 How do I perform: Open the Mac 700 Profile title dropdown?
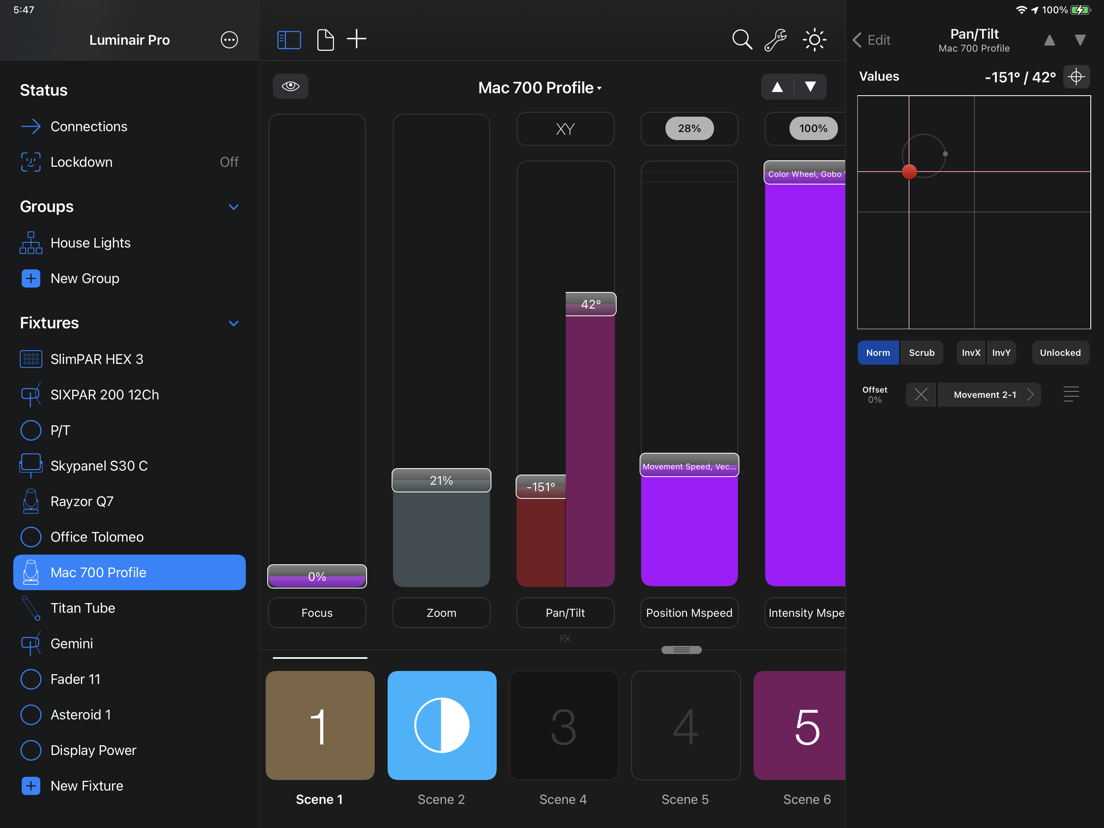pos(540,88)
